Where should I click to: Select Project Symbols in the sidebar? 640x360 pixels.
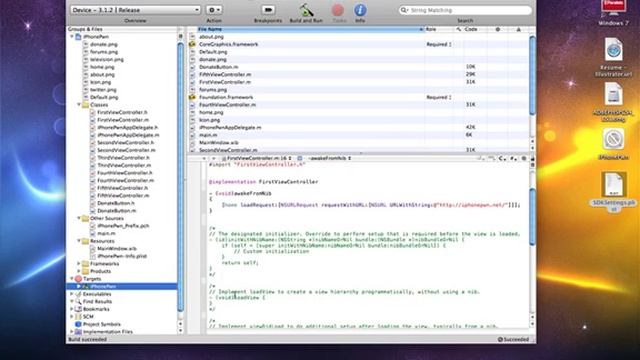point(102,324)
